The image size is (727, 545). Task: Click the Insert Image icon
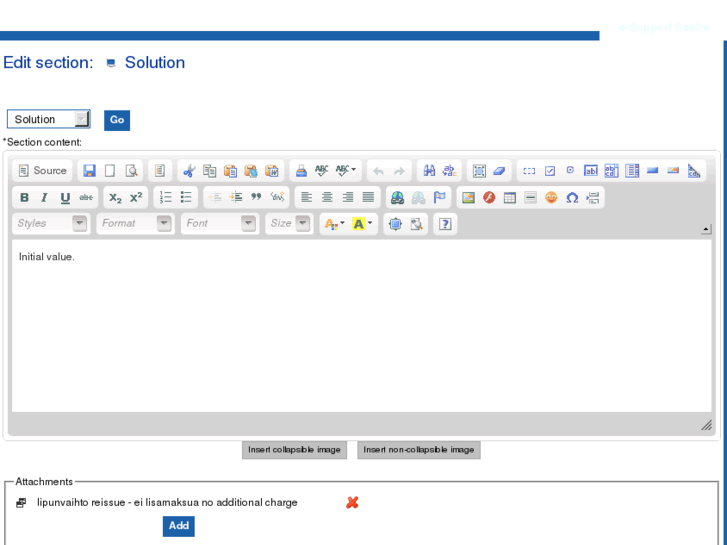pyautogui.click(x=468, y=198)
